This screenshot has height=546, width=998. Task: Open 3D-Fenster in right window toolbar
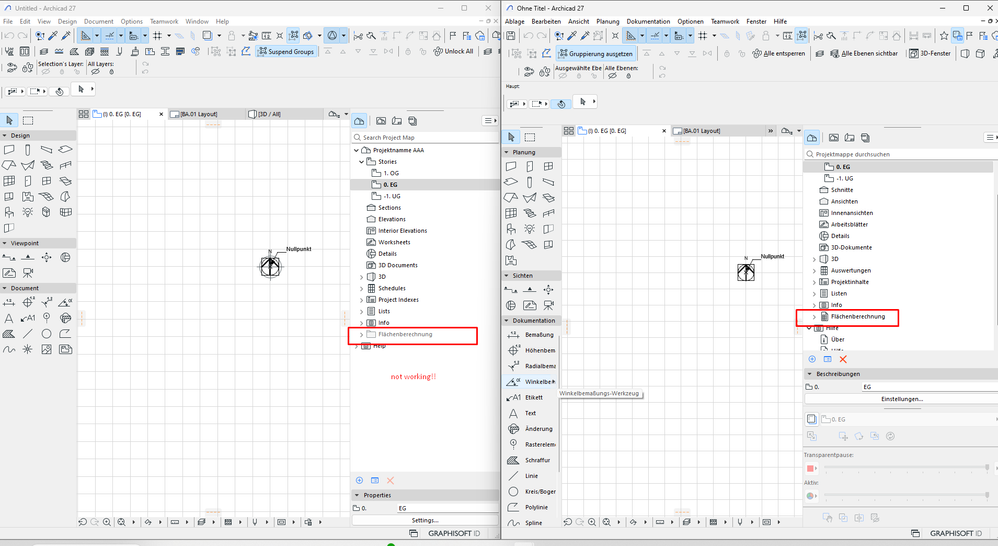click(x=930, y=53)
